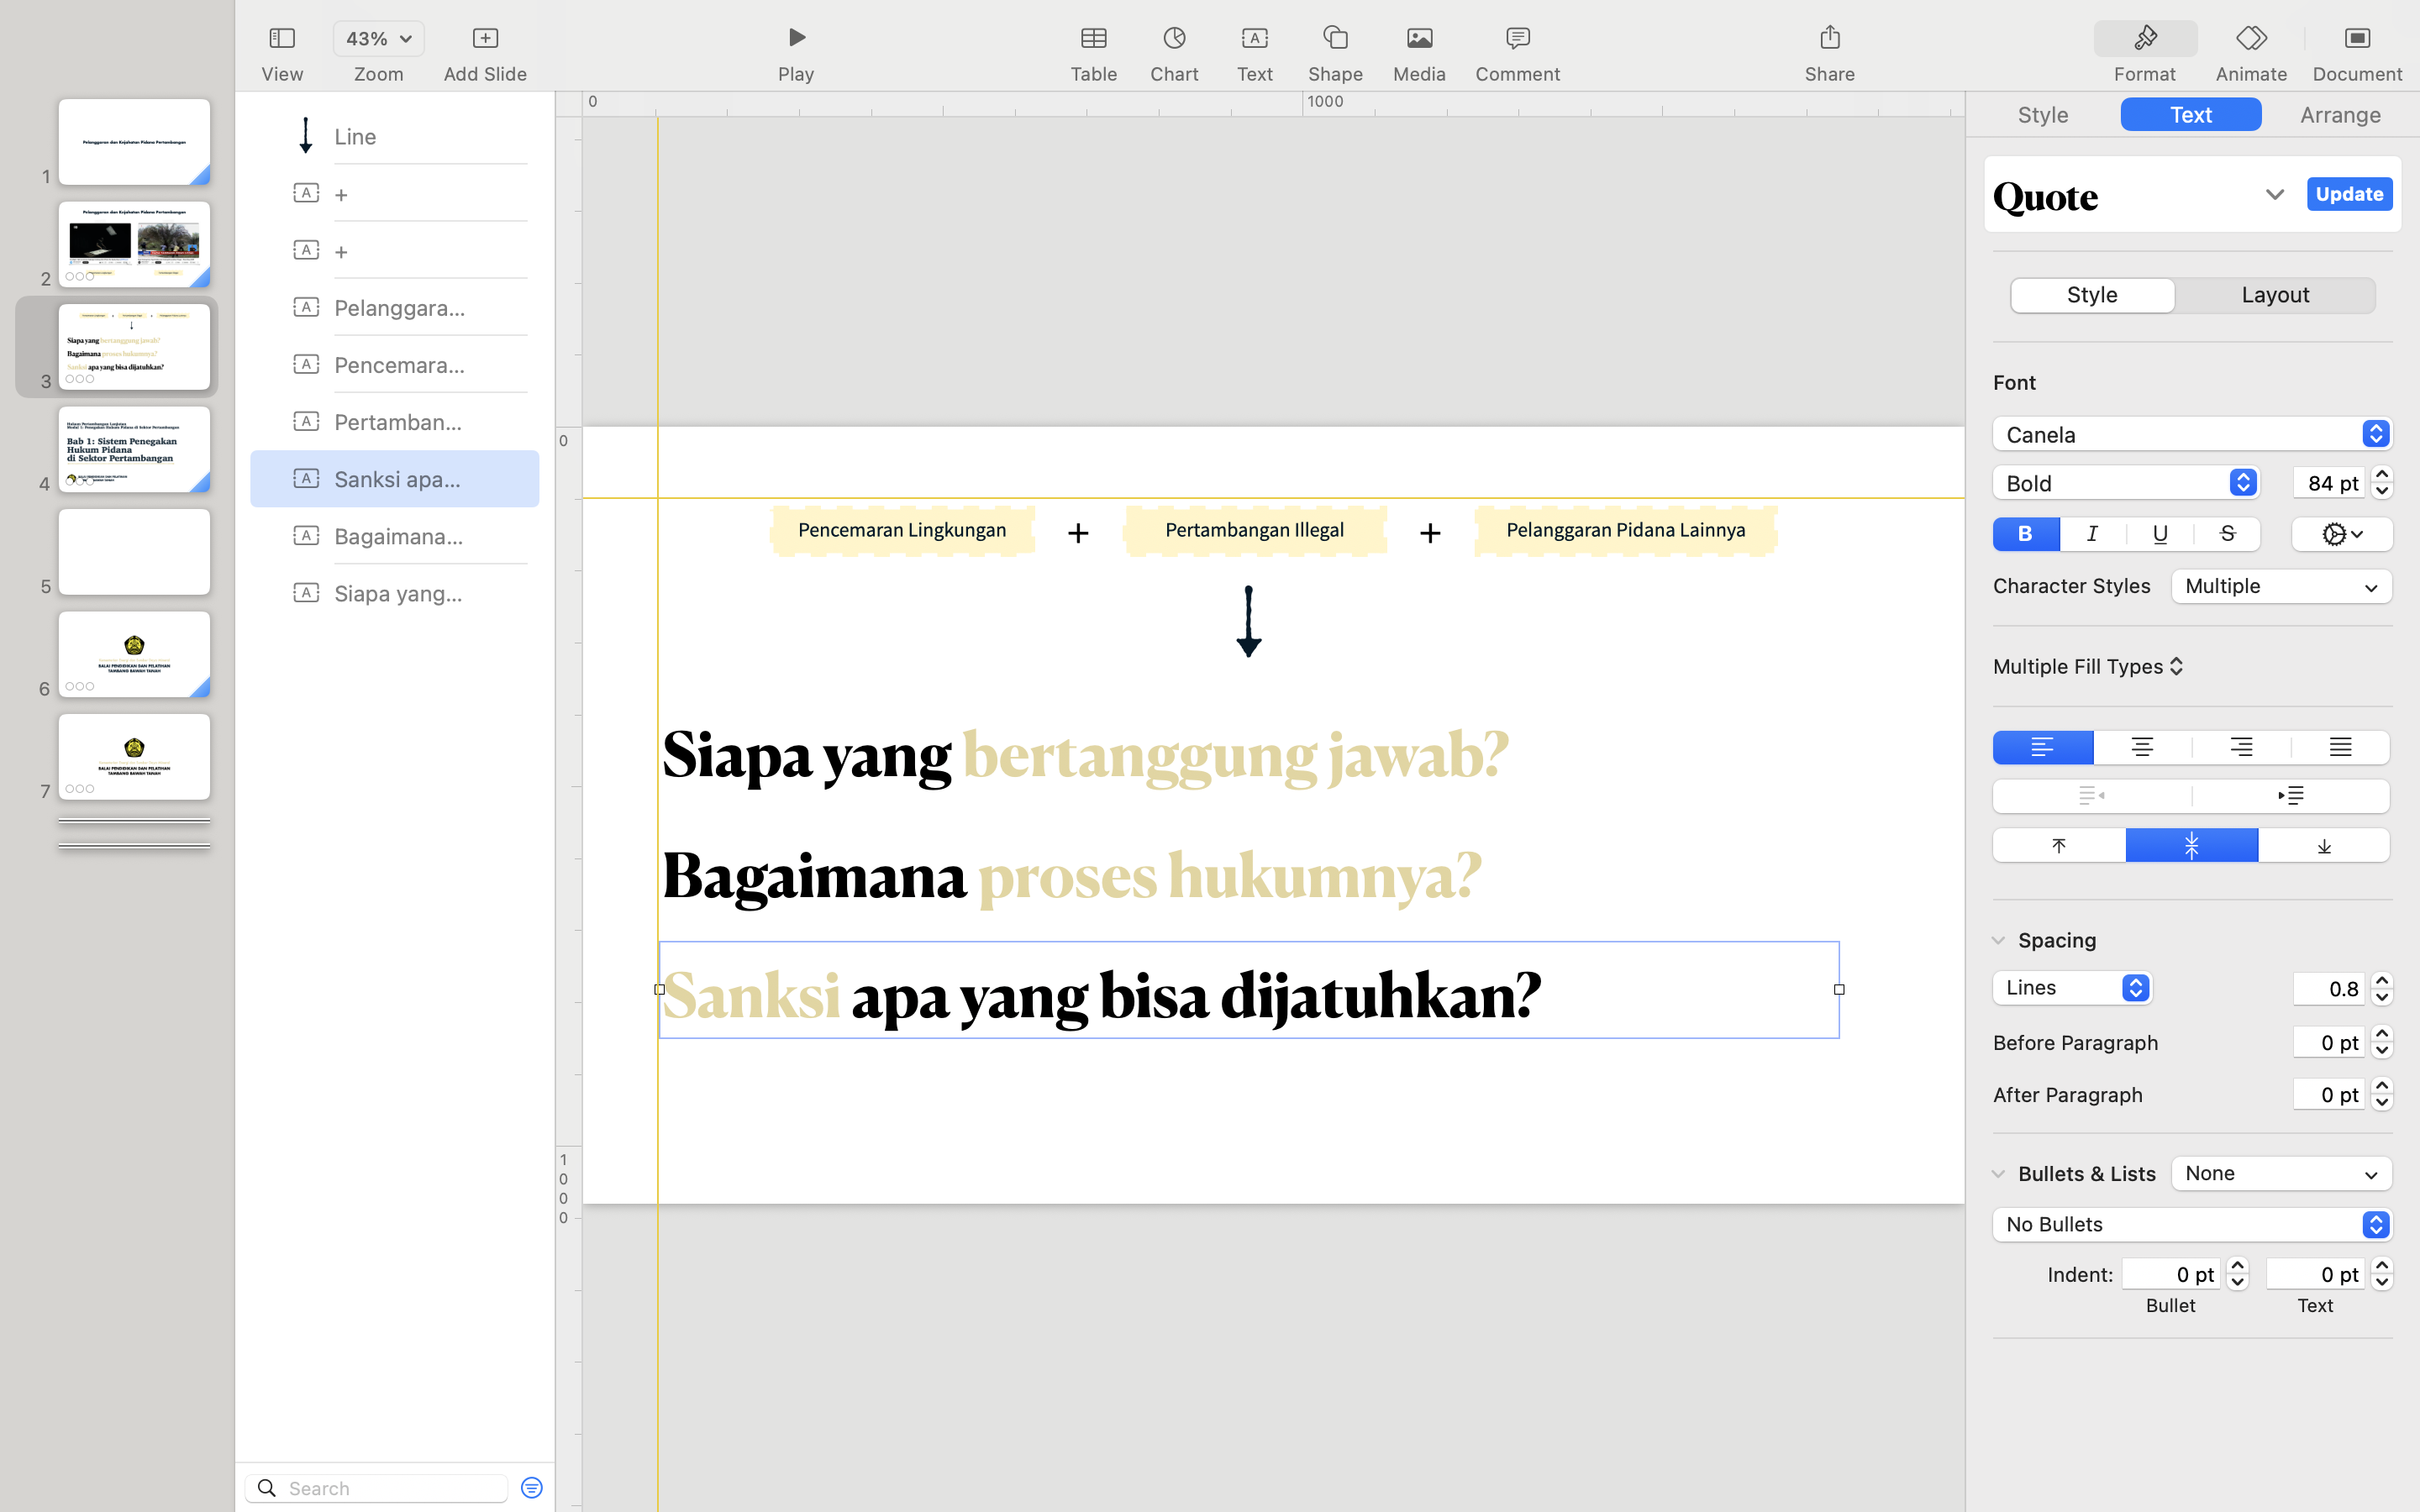The width and height of the screenshot is (2420, 1512).
Task: Collapse the Spacing section
Action: pyautogui.click(x=1998, y=940)
